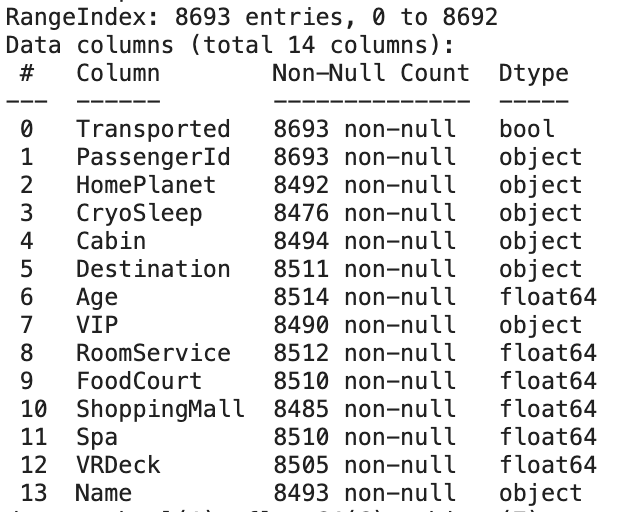The height and width of the screenshot is (512, 626).
Task: Click the 'Dtype' header text
Action: (533, 73)
